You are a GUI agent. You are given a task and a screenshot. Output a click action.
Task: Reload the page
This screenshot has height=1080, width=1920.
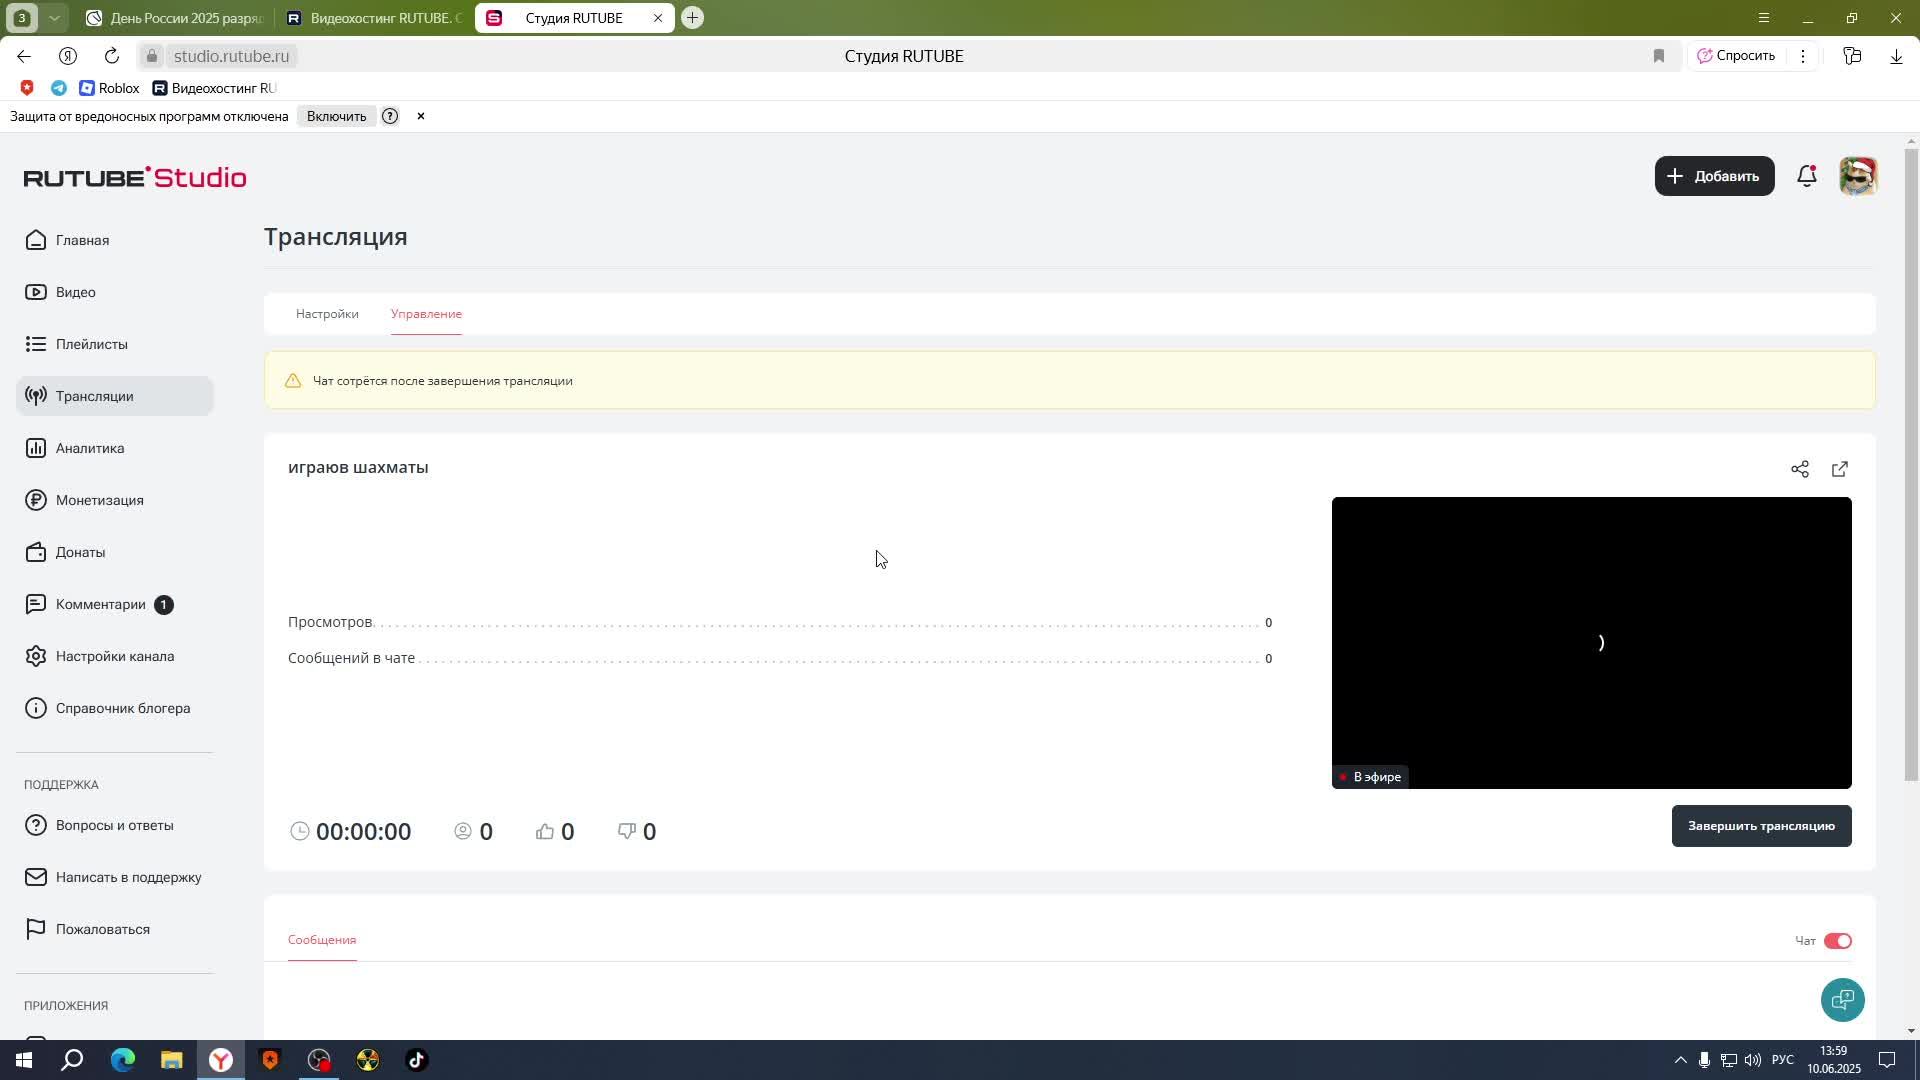tap(112, 56)
